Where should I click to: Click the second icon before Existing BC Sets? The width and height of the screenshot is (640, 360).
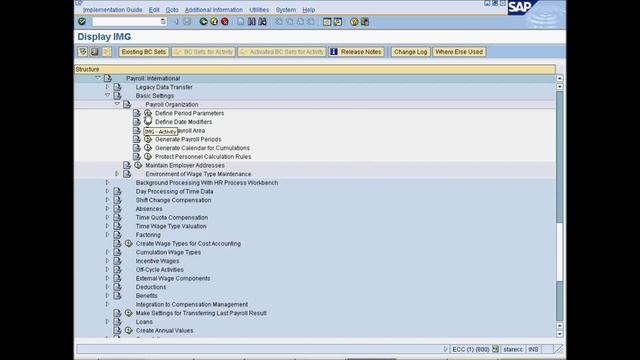coord(95,52)
